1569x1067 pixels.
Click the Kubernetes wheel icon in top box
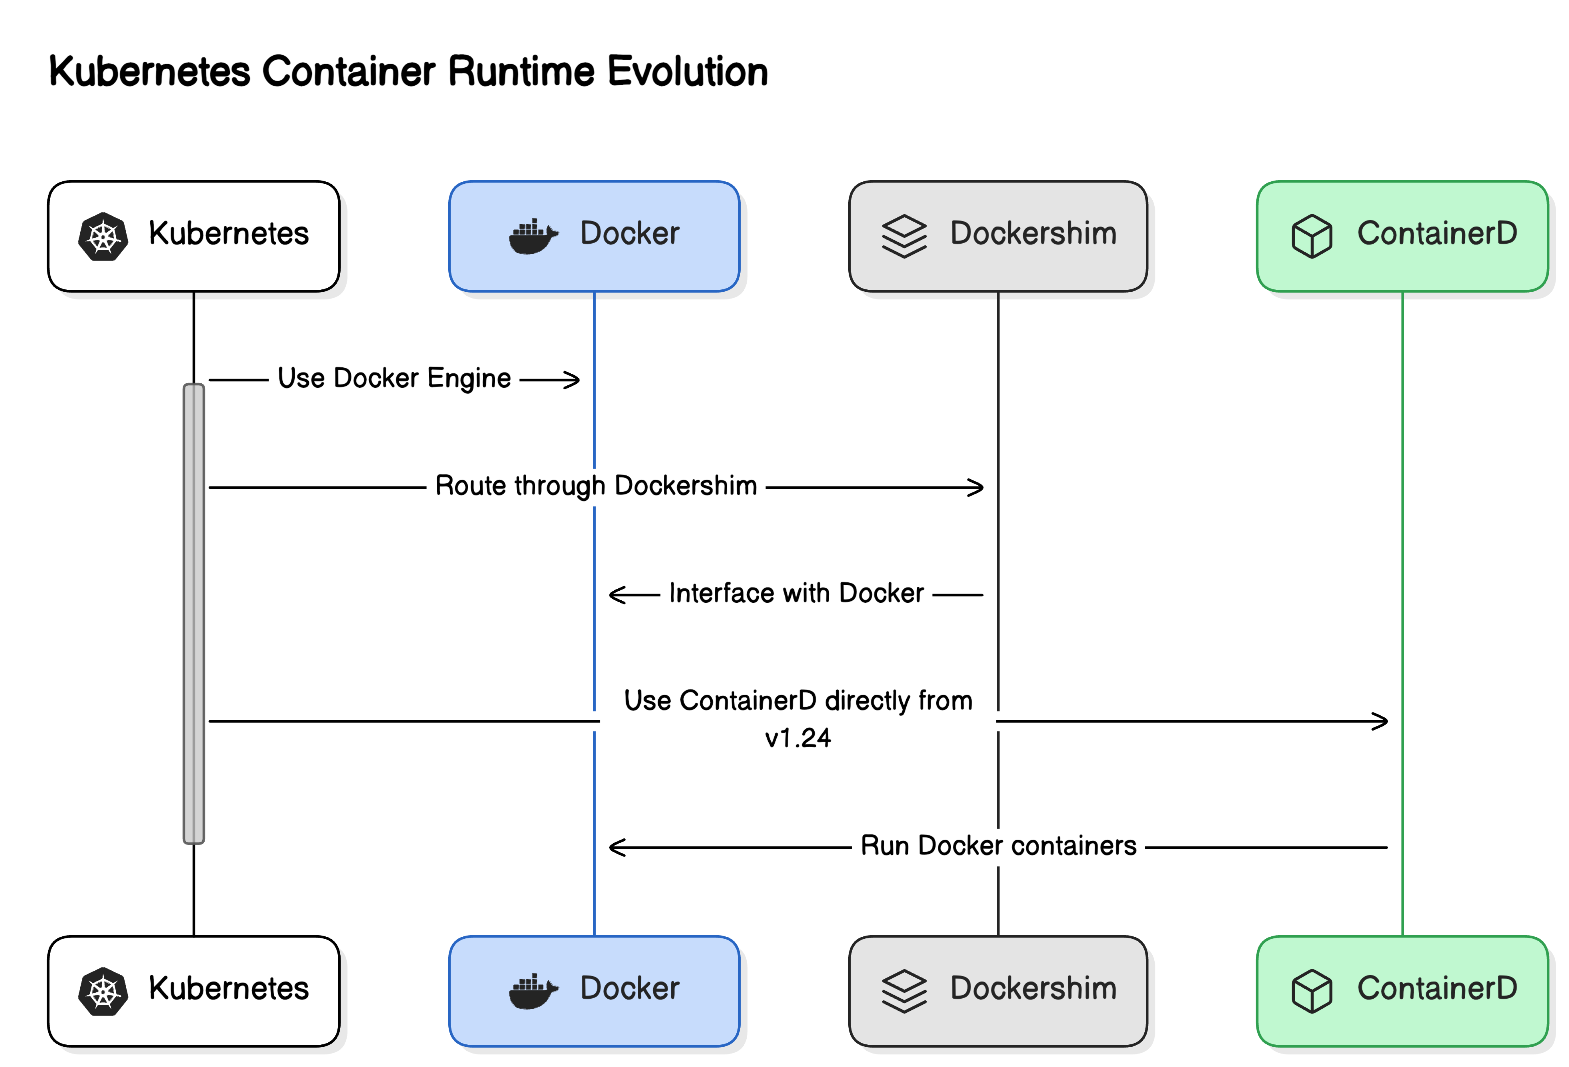click(x=103, y=237)
